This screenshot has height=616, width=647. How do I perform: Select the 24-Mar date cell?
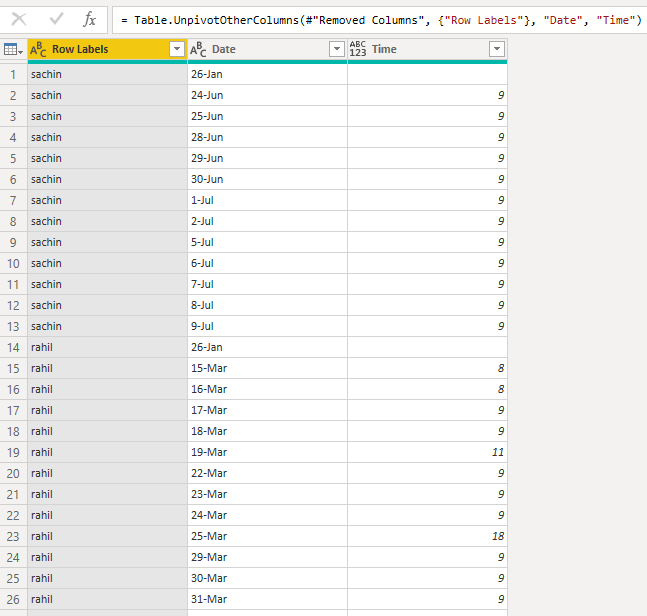(267, 516)
